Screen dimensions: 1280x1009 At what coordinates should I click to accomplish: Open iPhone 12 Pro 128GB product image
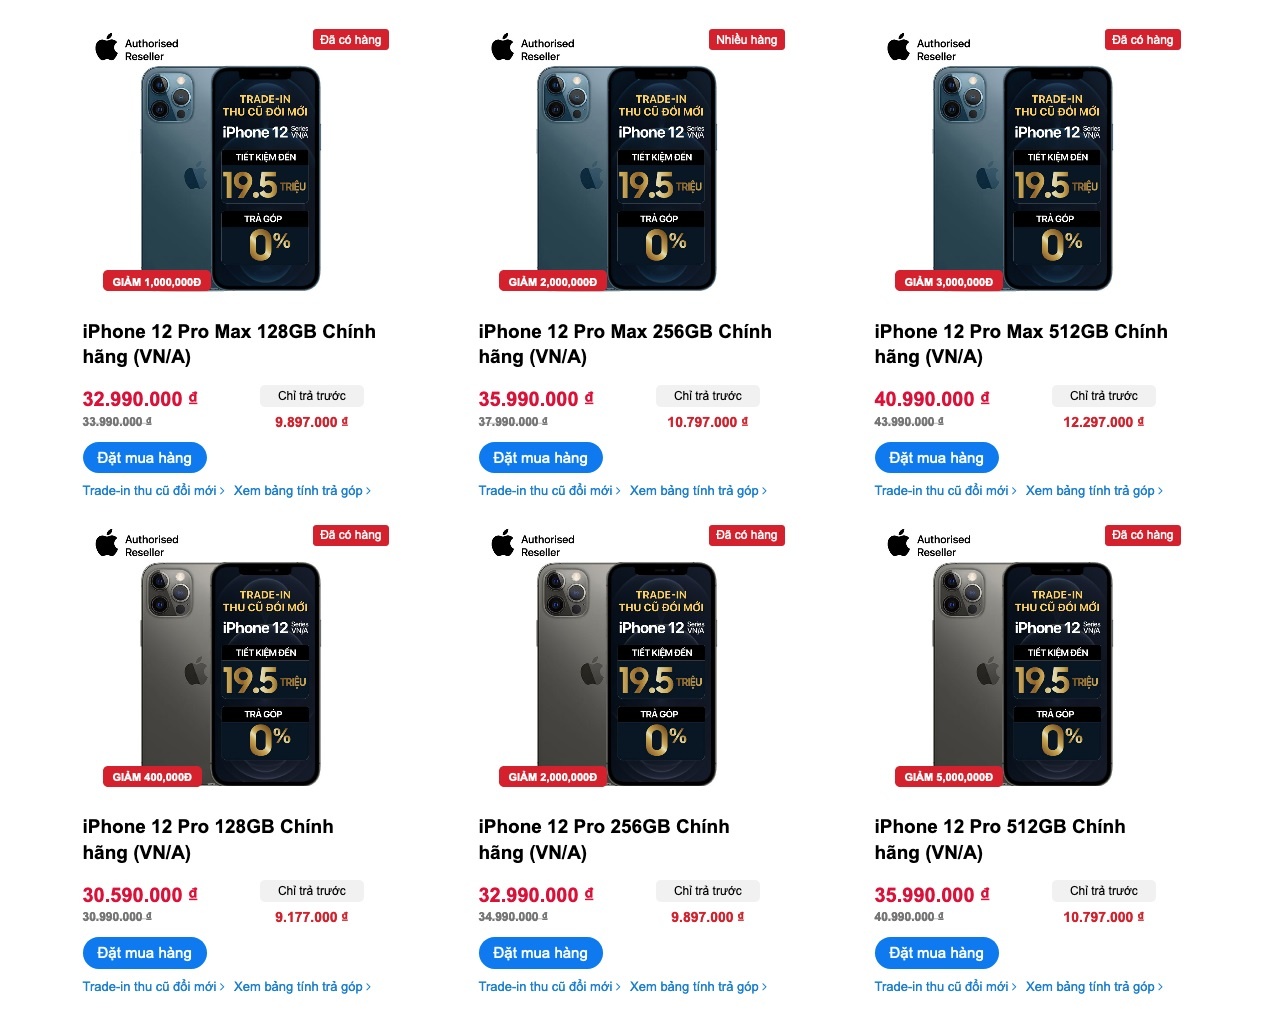click(232, 673)
